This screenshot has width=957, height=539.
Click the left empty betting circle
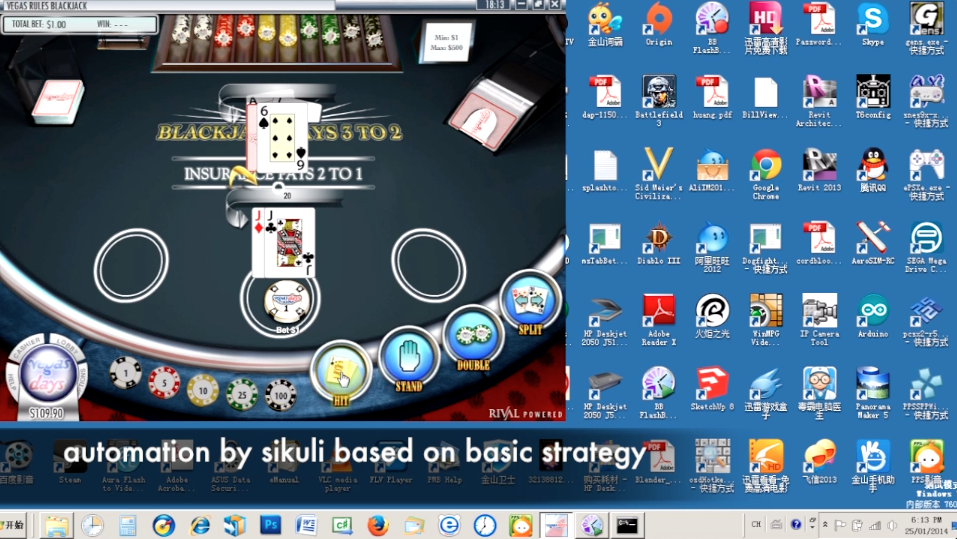(131, 266)
